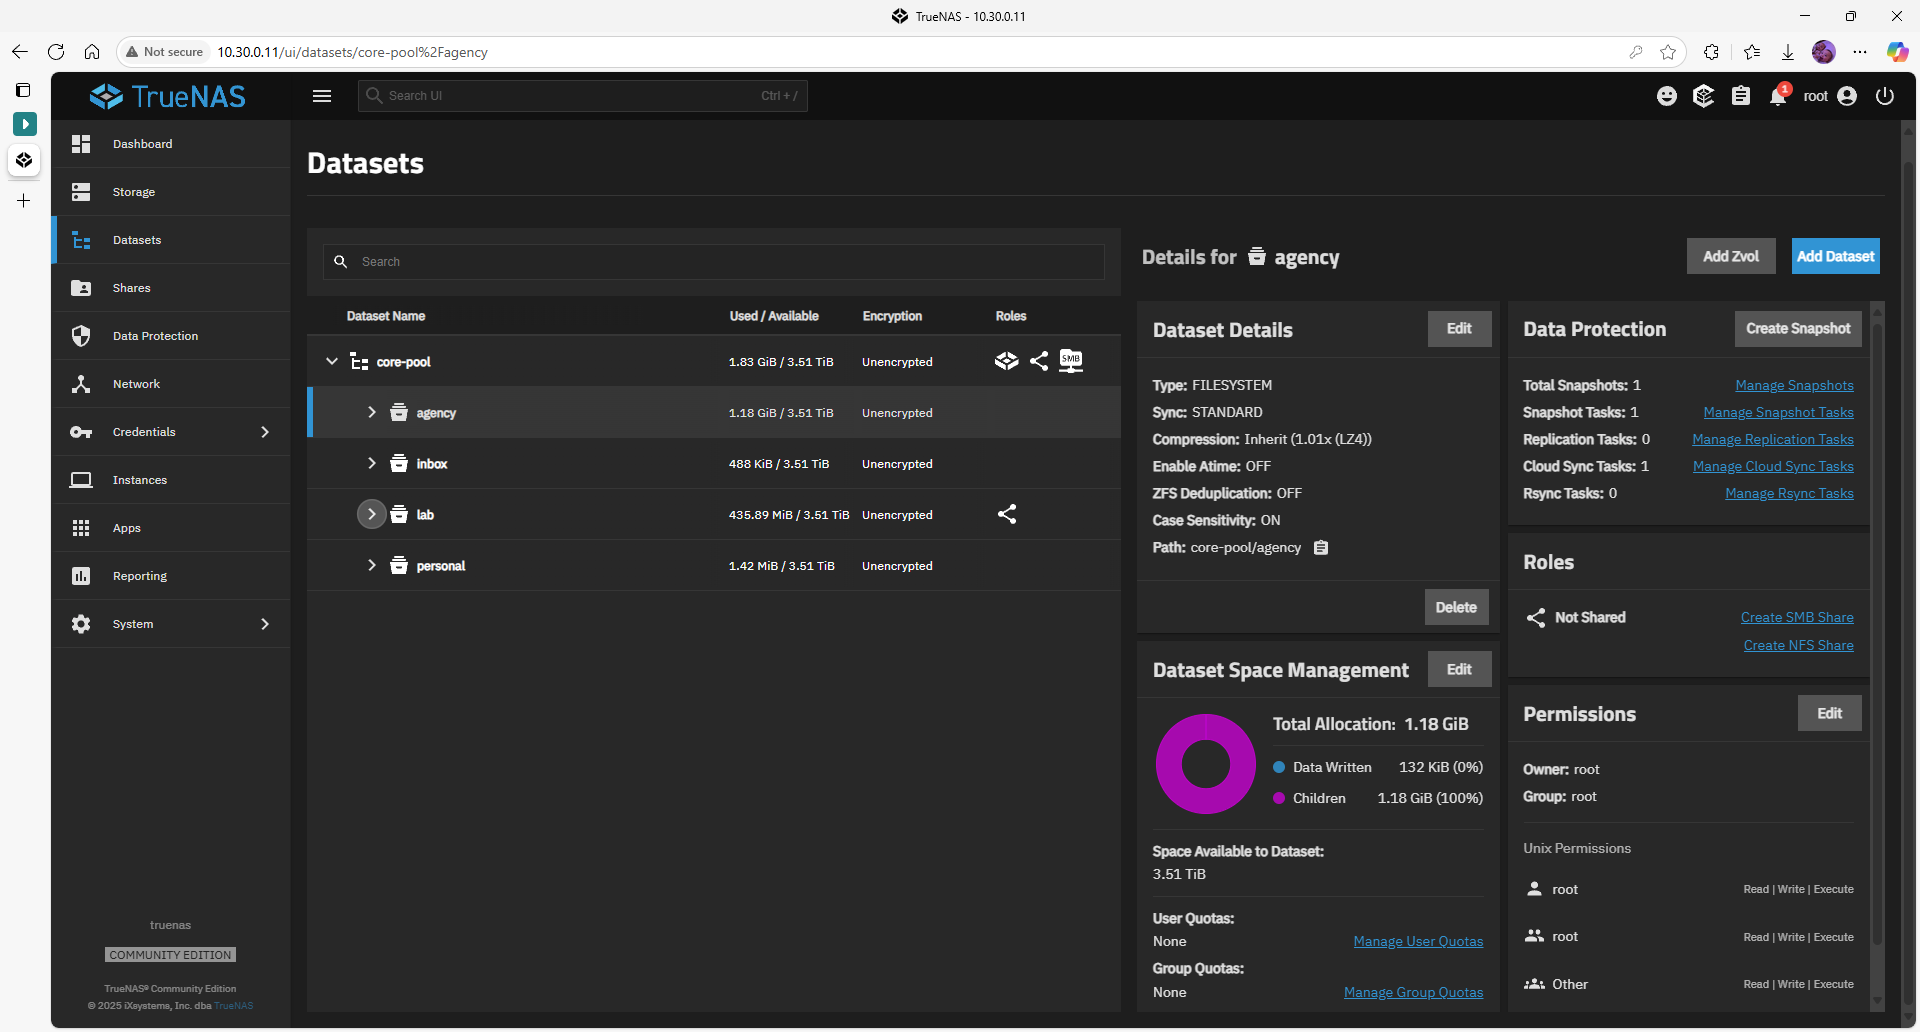
Task: Open browser downloads icon
Action: click(x=1788, y=52)
